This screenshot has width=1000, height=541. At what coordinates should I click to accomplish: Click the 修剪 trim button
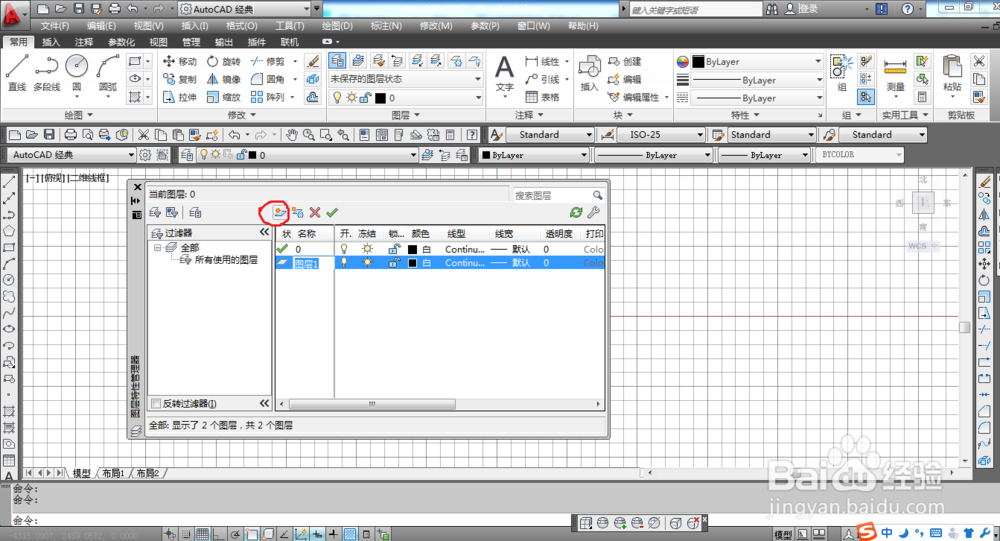[268, 61]
